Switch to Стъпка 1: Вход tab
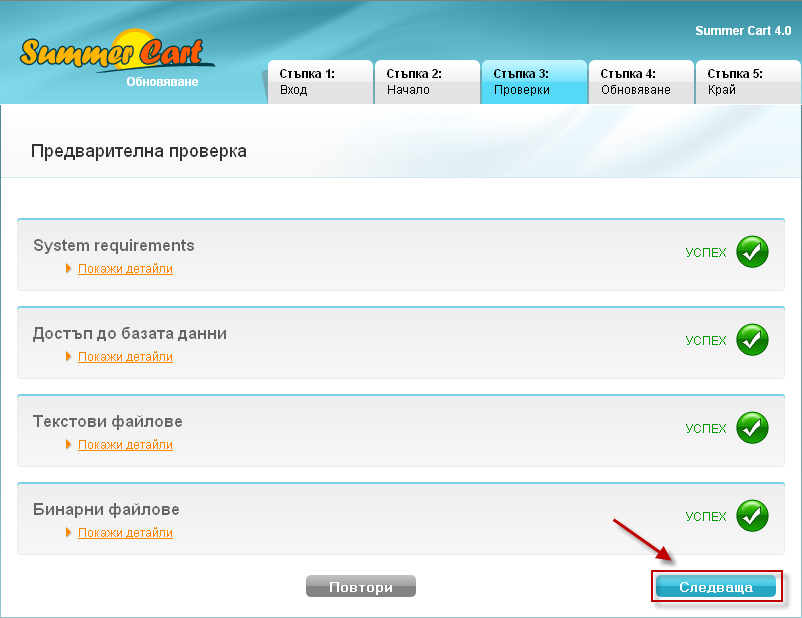The width and height of the screenshot is (802, 618). 320,82
